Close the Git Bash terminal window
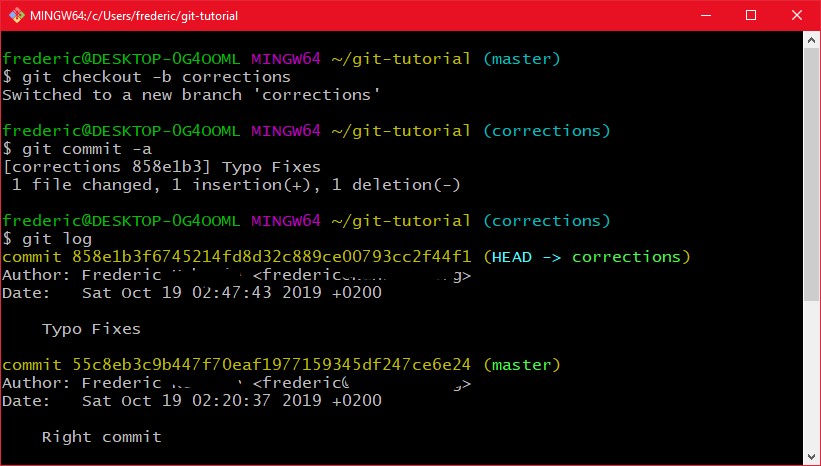This screenshot has width=821, height=466. point(797,15)
